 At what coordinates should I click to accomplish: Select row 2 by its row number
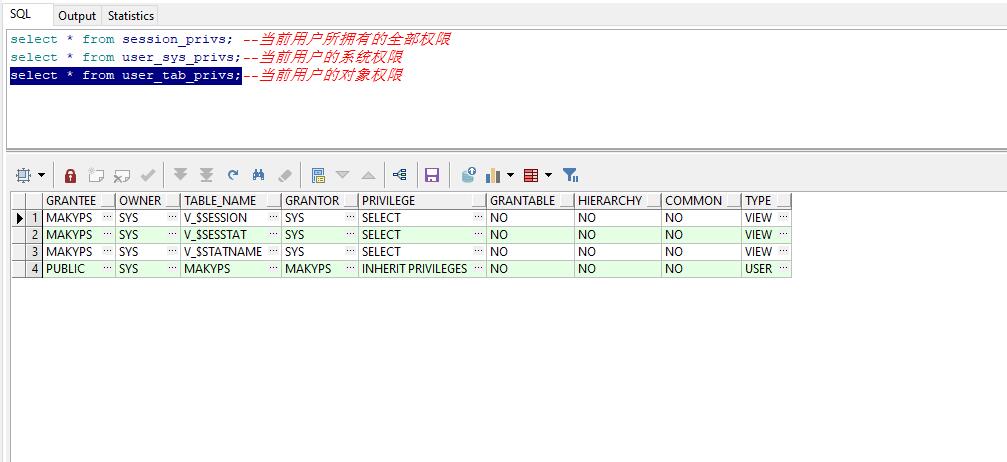pos(35,235)
